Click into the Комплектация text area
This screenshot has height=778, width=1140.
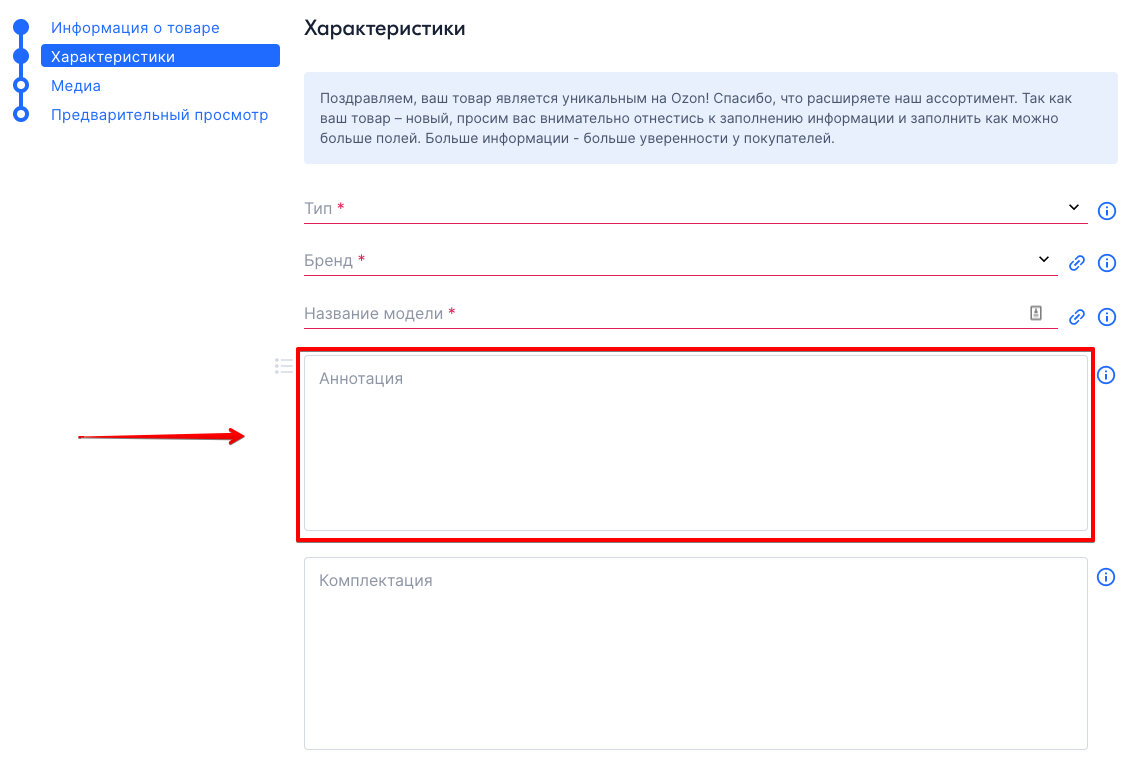pyautogui.click(x=696, y=654)
